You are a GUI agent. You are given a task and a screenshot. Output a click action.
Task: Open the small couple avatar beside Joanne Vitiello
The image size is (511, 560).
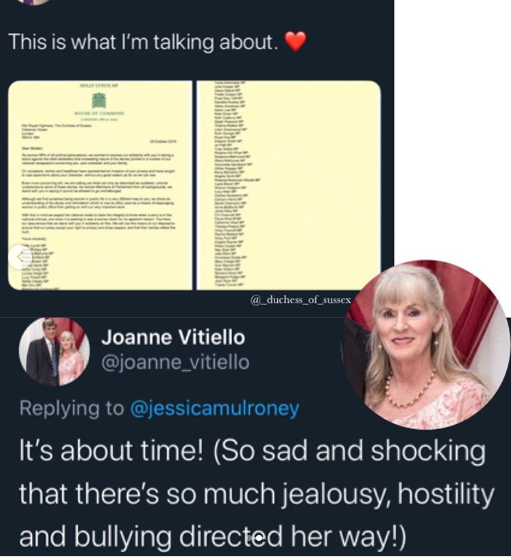coord(54,352)
